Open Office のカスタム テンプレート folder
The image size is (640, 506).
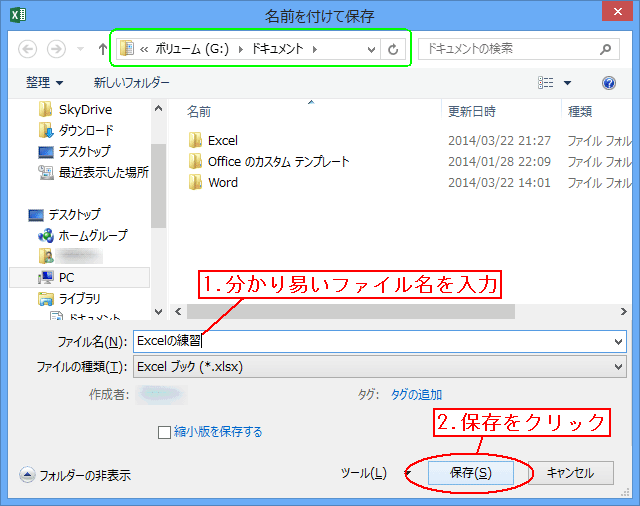[x=278, y=162]
